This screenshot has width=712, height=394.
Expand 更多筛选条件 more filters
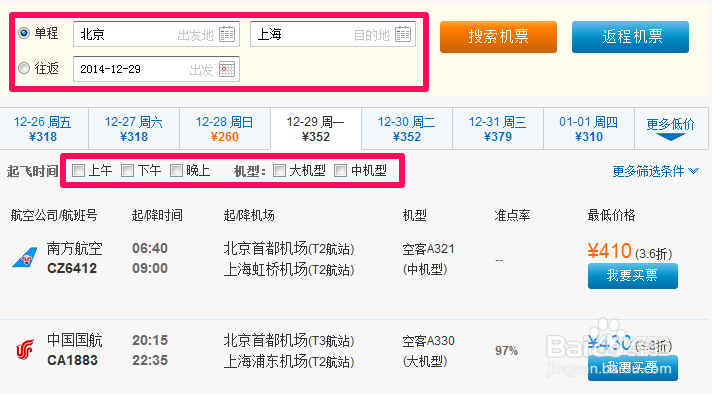coord(655,171)
